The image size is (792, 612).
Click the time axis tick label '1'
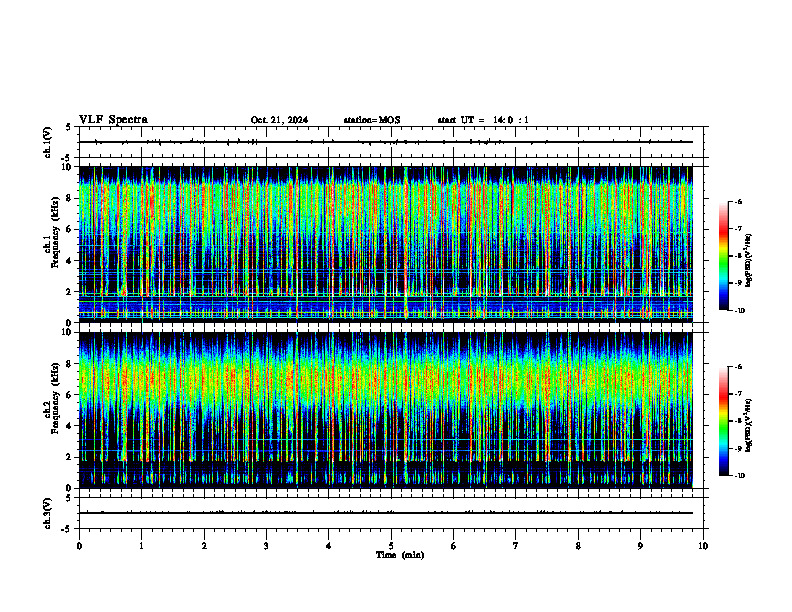pos(141,546)
